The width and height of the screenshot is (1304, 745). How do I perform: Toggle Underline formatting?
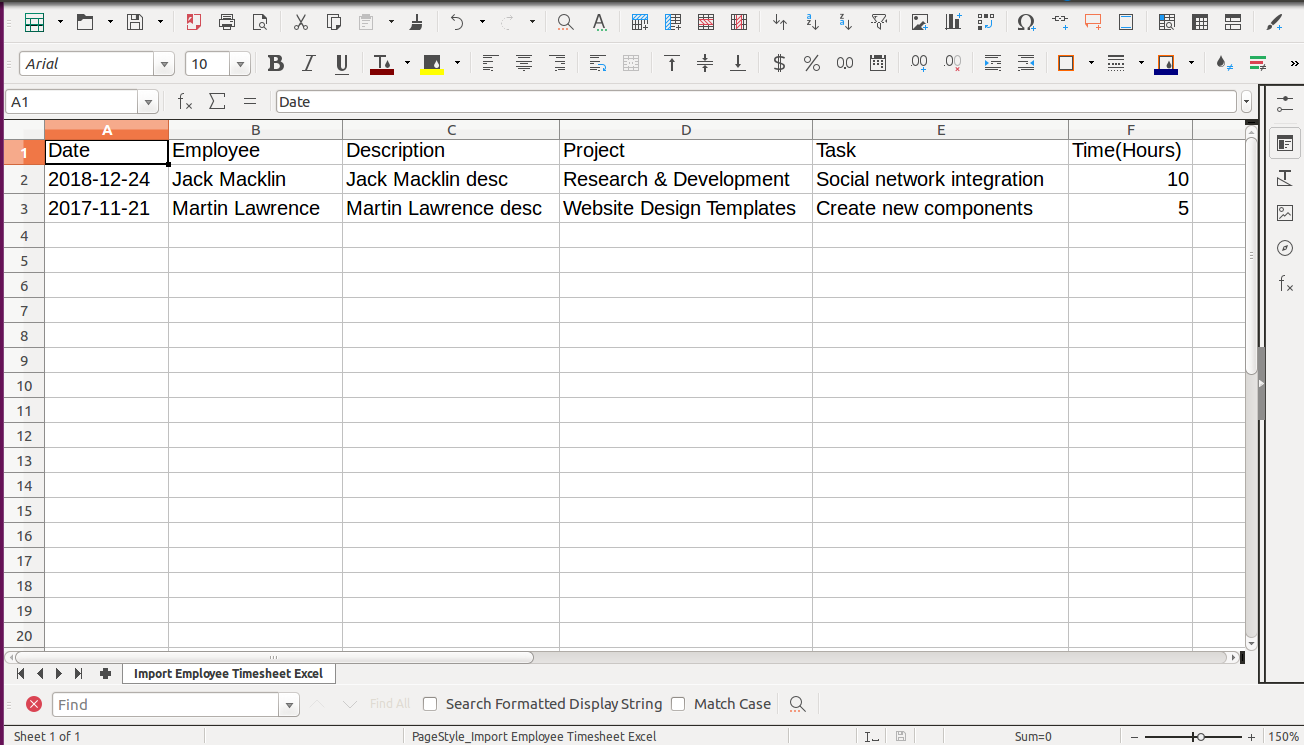point(342,64)
